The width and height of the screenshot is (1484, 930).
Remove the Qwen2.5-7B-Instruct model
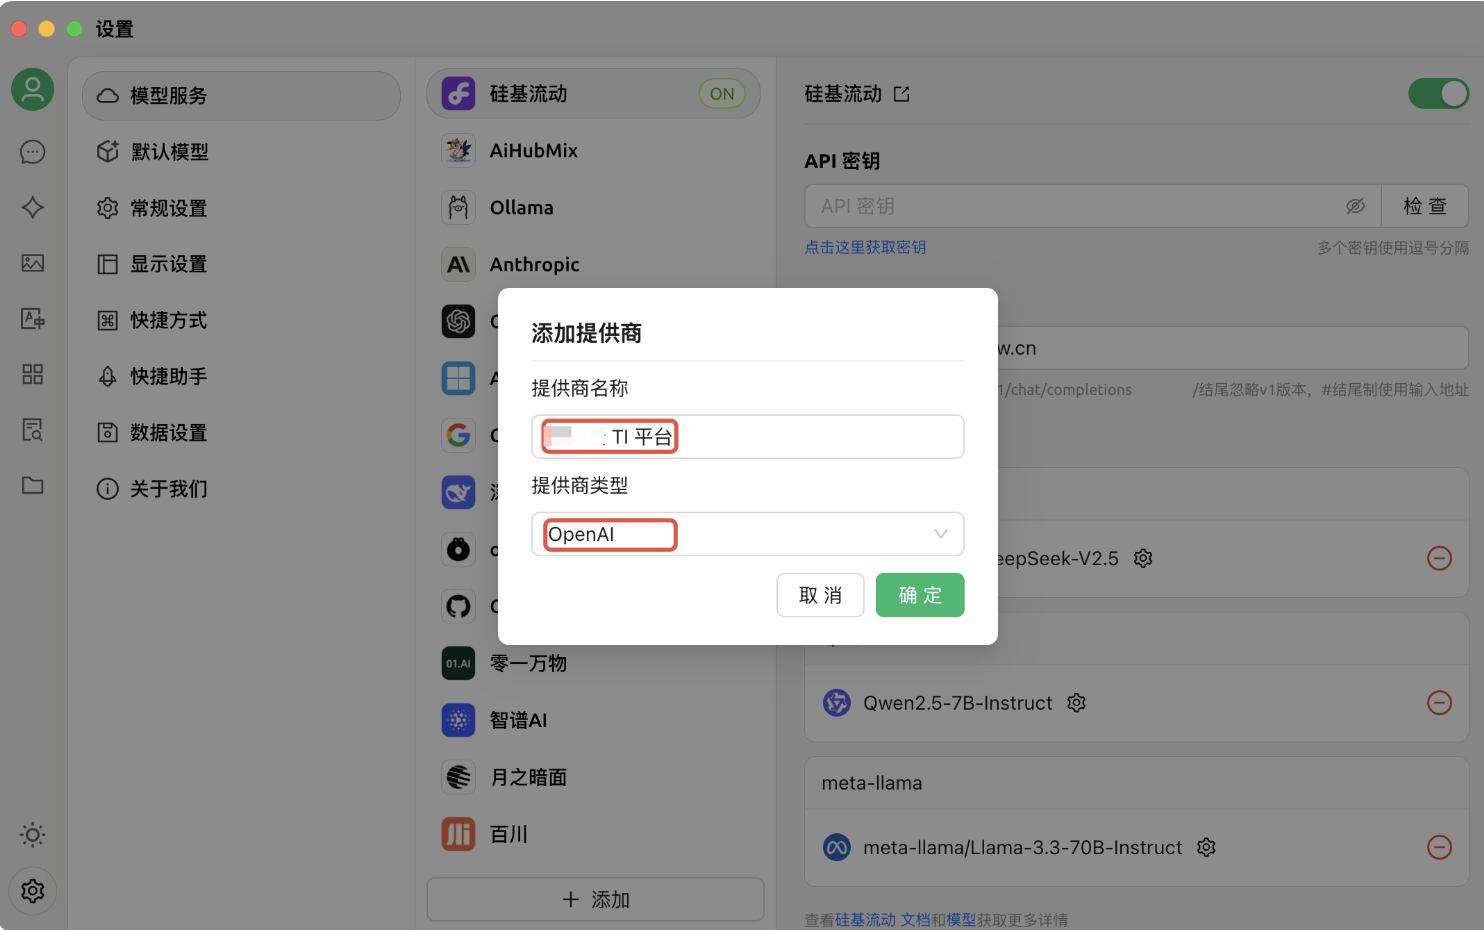pos(1439,703)
